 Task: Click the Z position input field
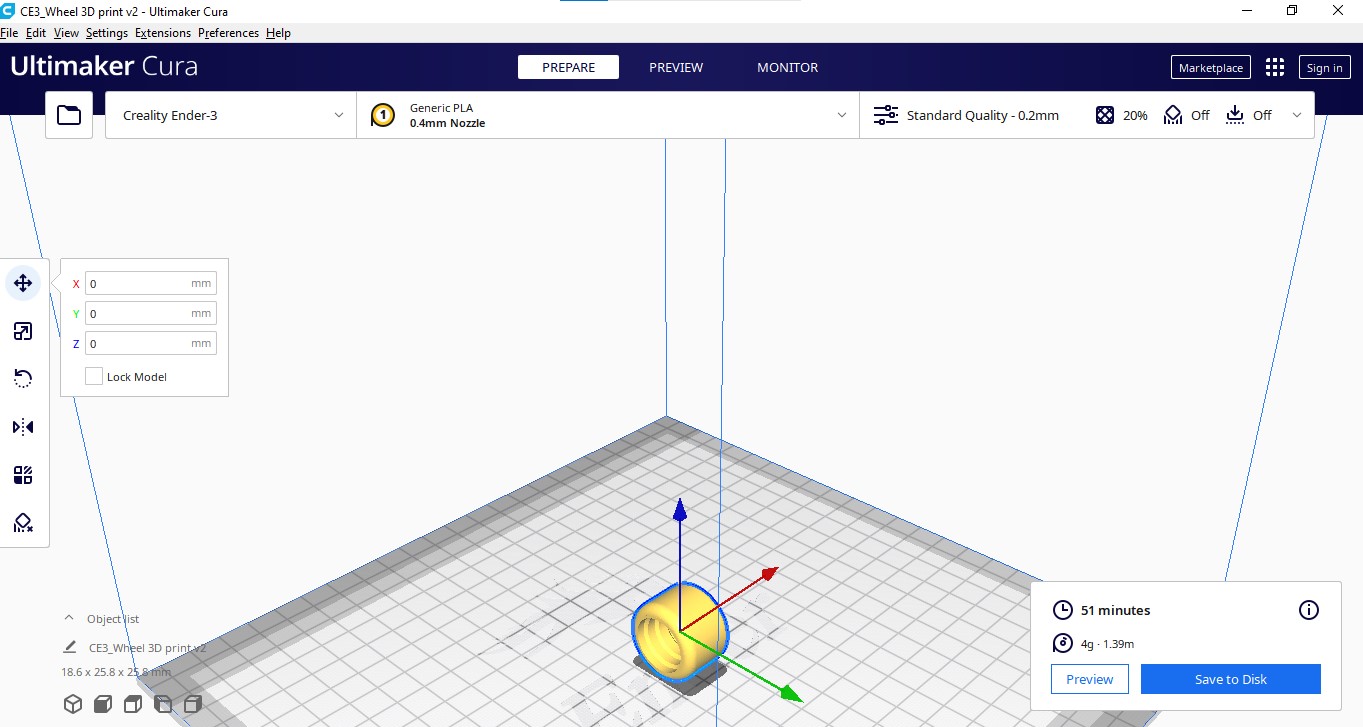pos(150,343)
